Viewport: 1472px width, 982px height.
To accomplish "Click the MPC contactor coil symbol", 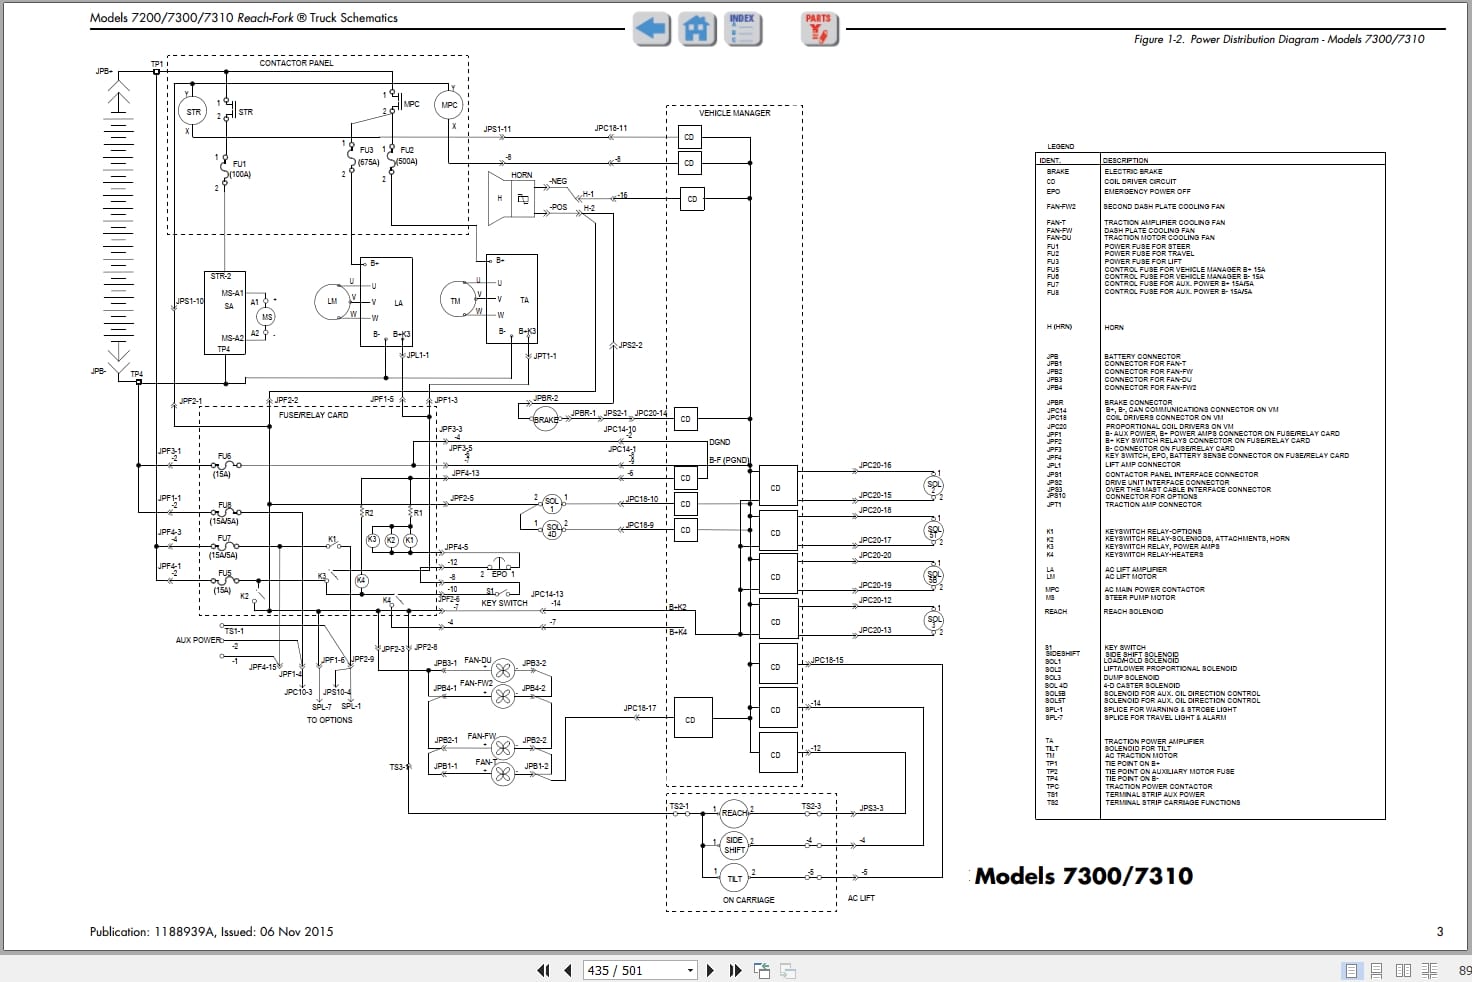I will 449,105.
